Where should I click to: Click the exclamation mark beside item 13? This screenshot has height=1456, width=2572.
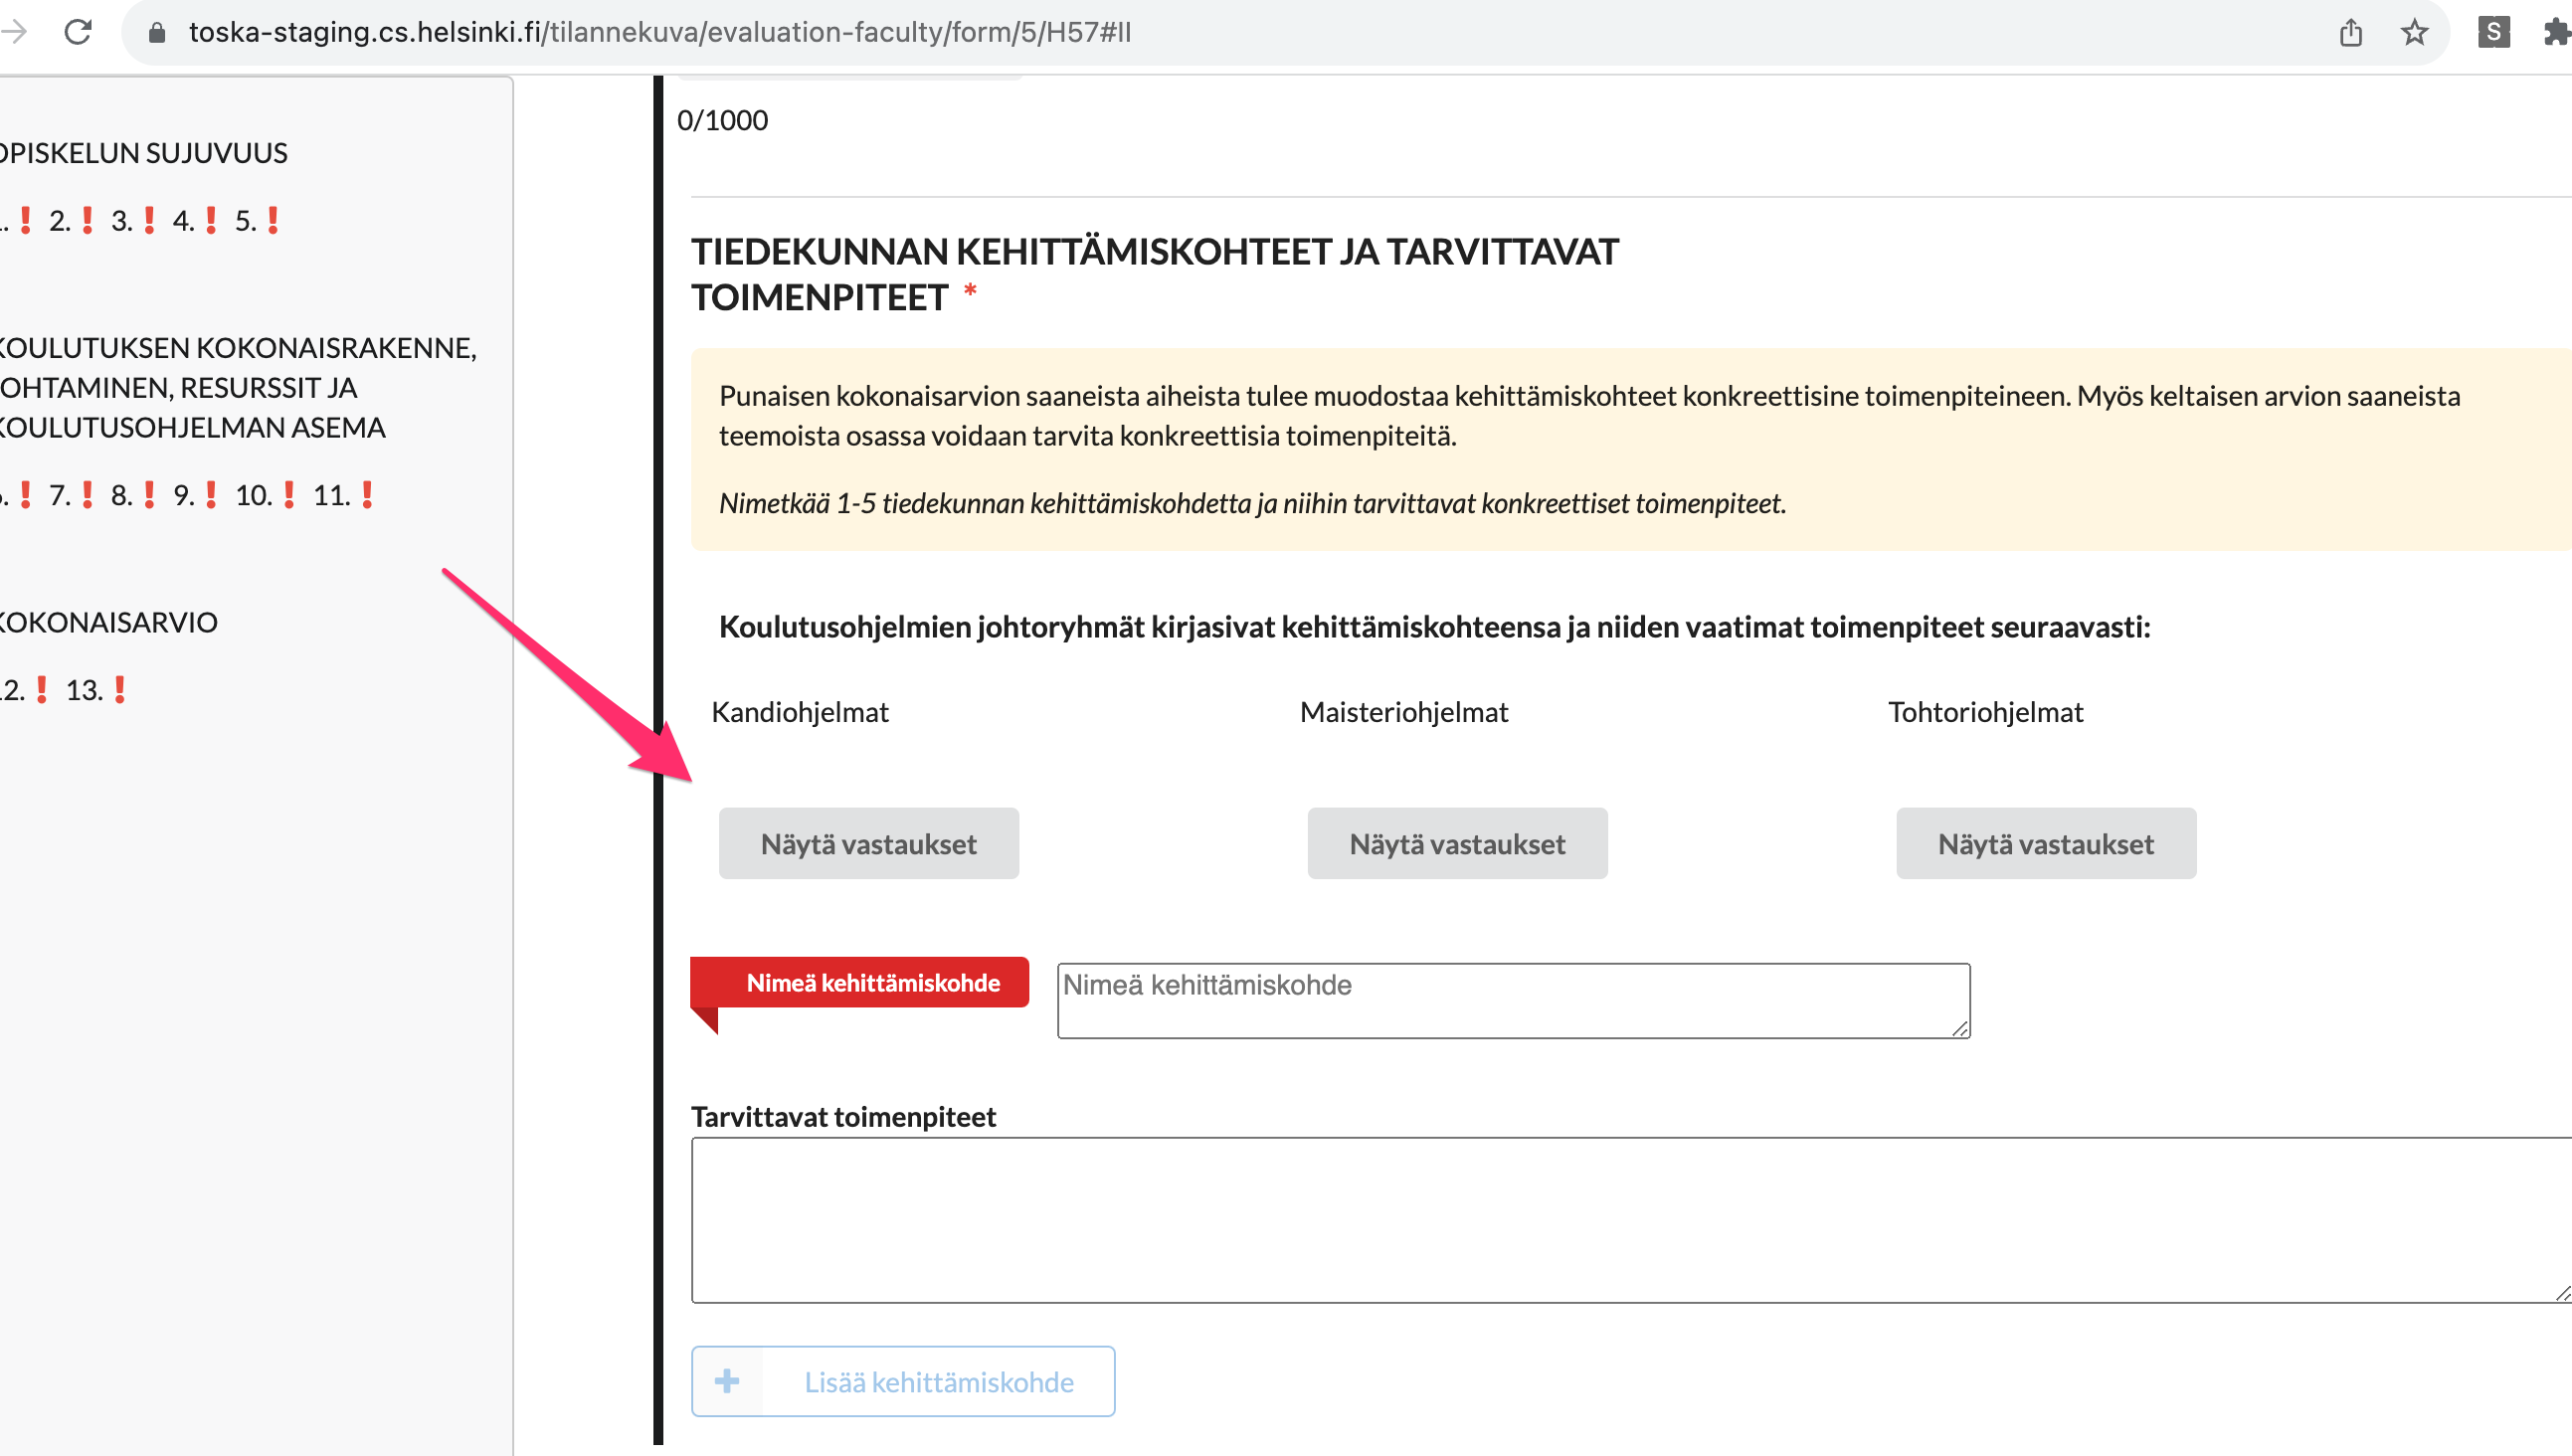click(x=119, y=688)
